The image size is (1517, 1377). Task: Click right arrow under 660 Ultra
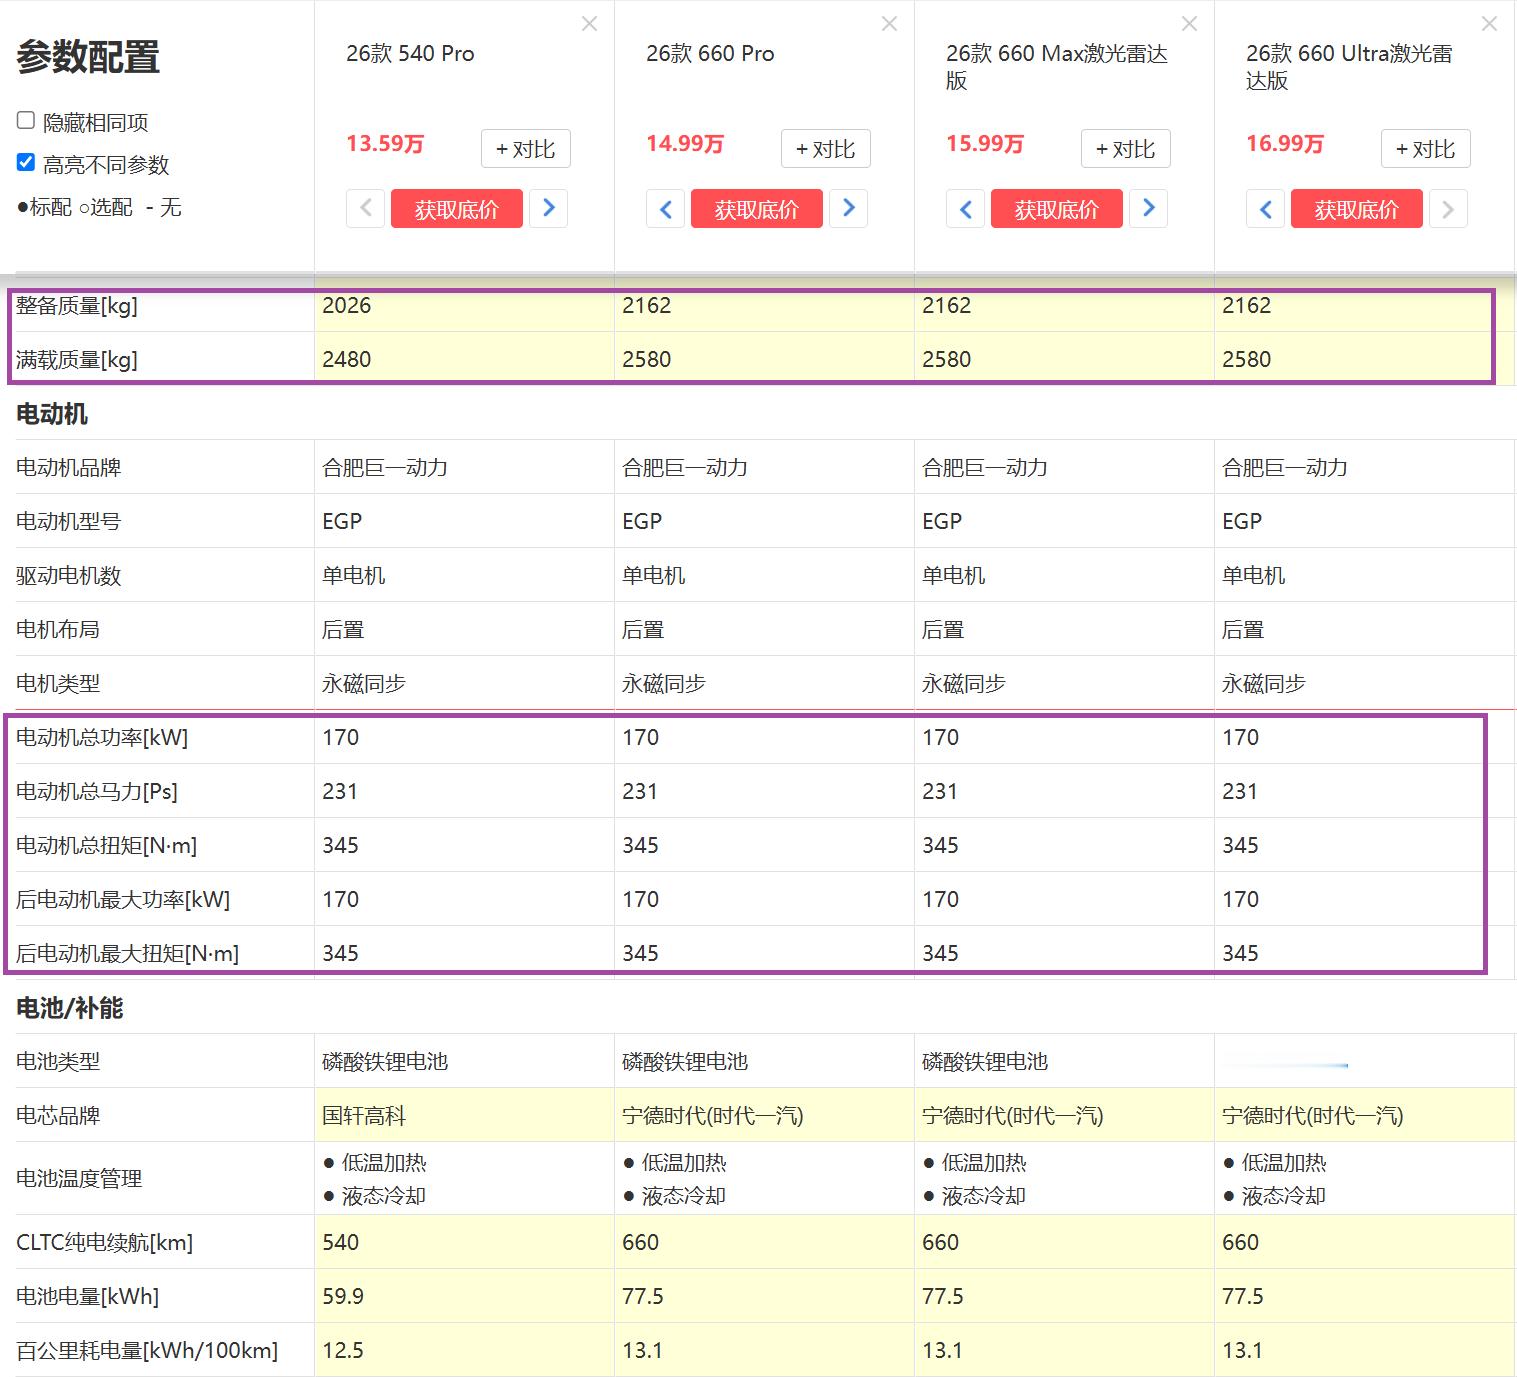1448,208
